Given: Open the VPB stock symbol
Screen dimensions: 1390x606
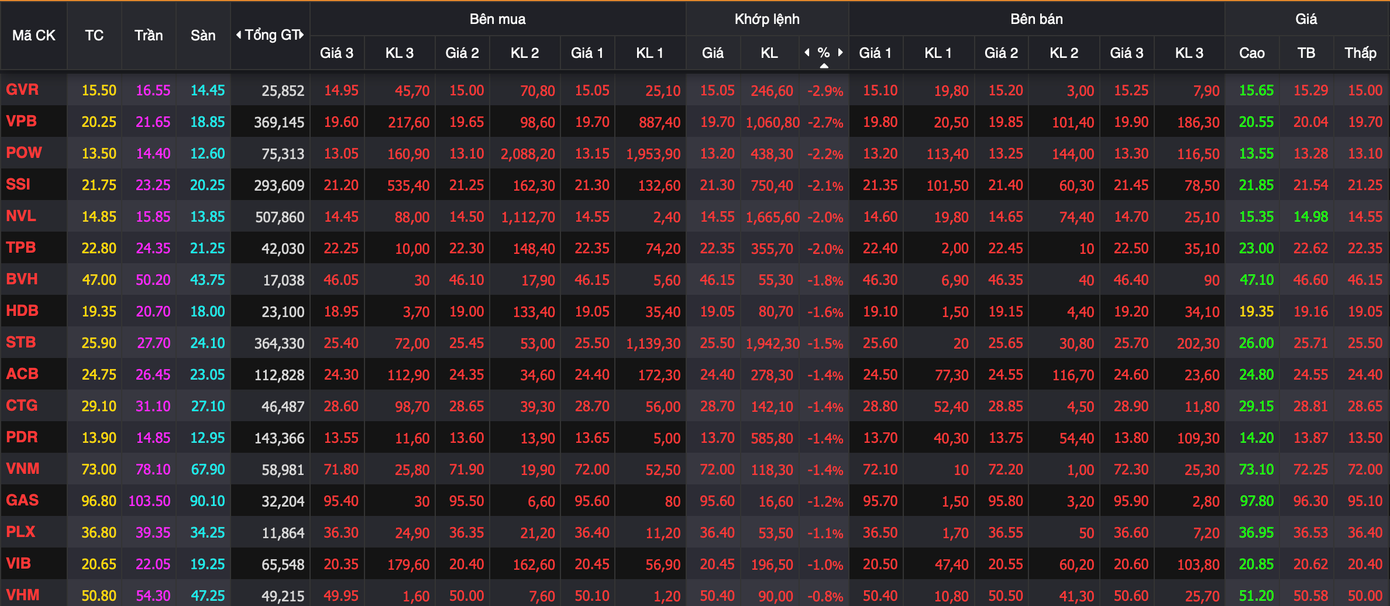Looking at the screenshot, I should [21, 122].
